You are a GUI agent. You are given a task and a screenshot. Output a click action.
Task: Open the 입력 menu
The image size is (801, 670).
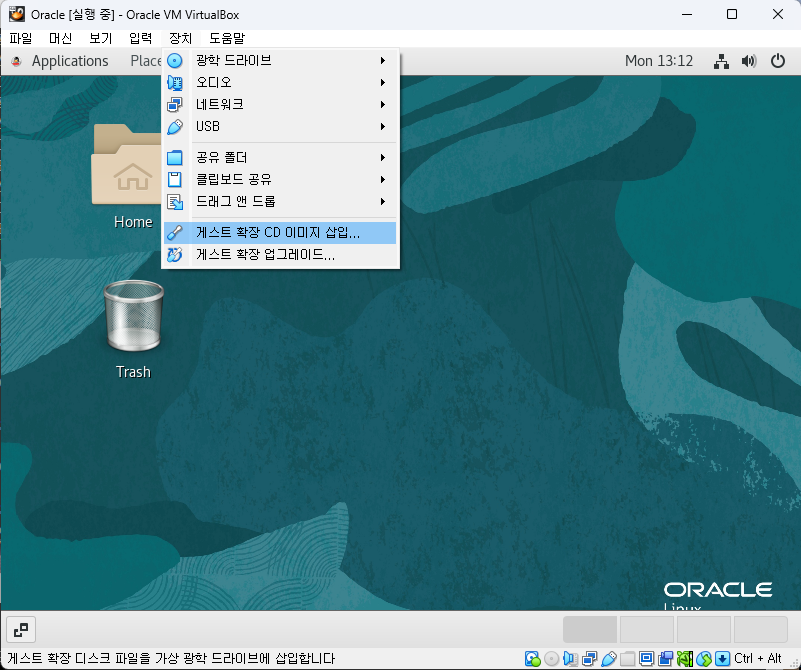140,38
